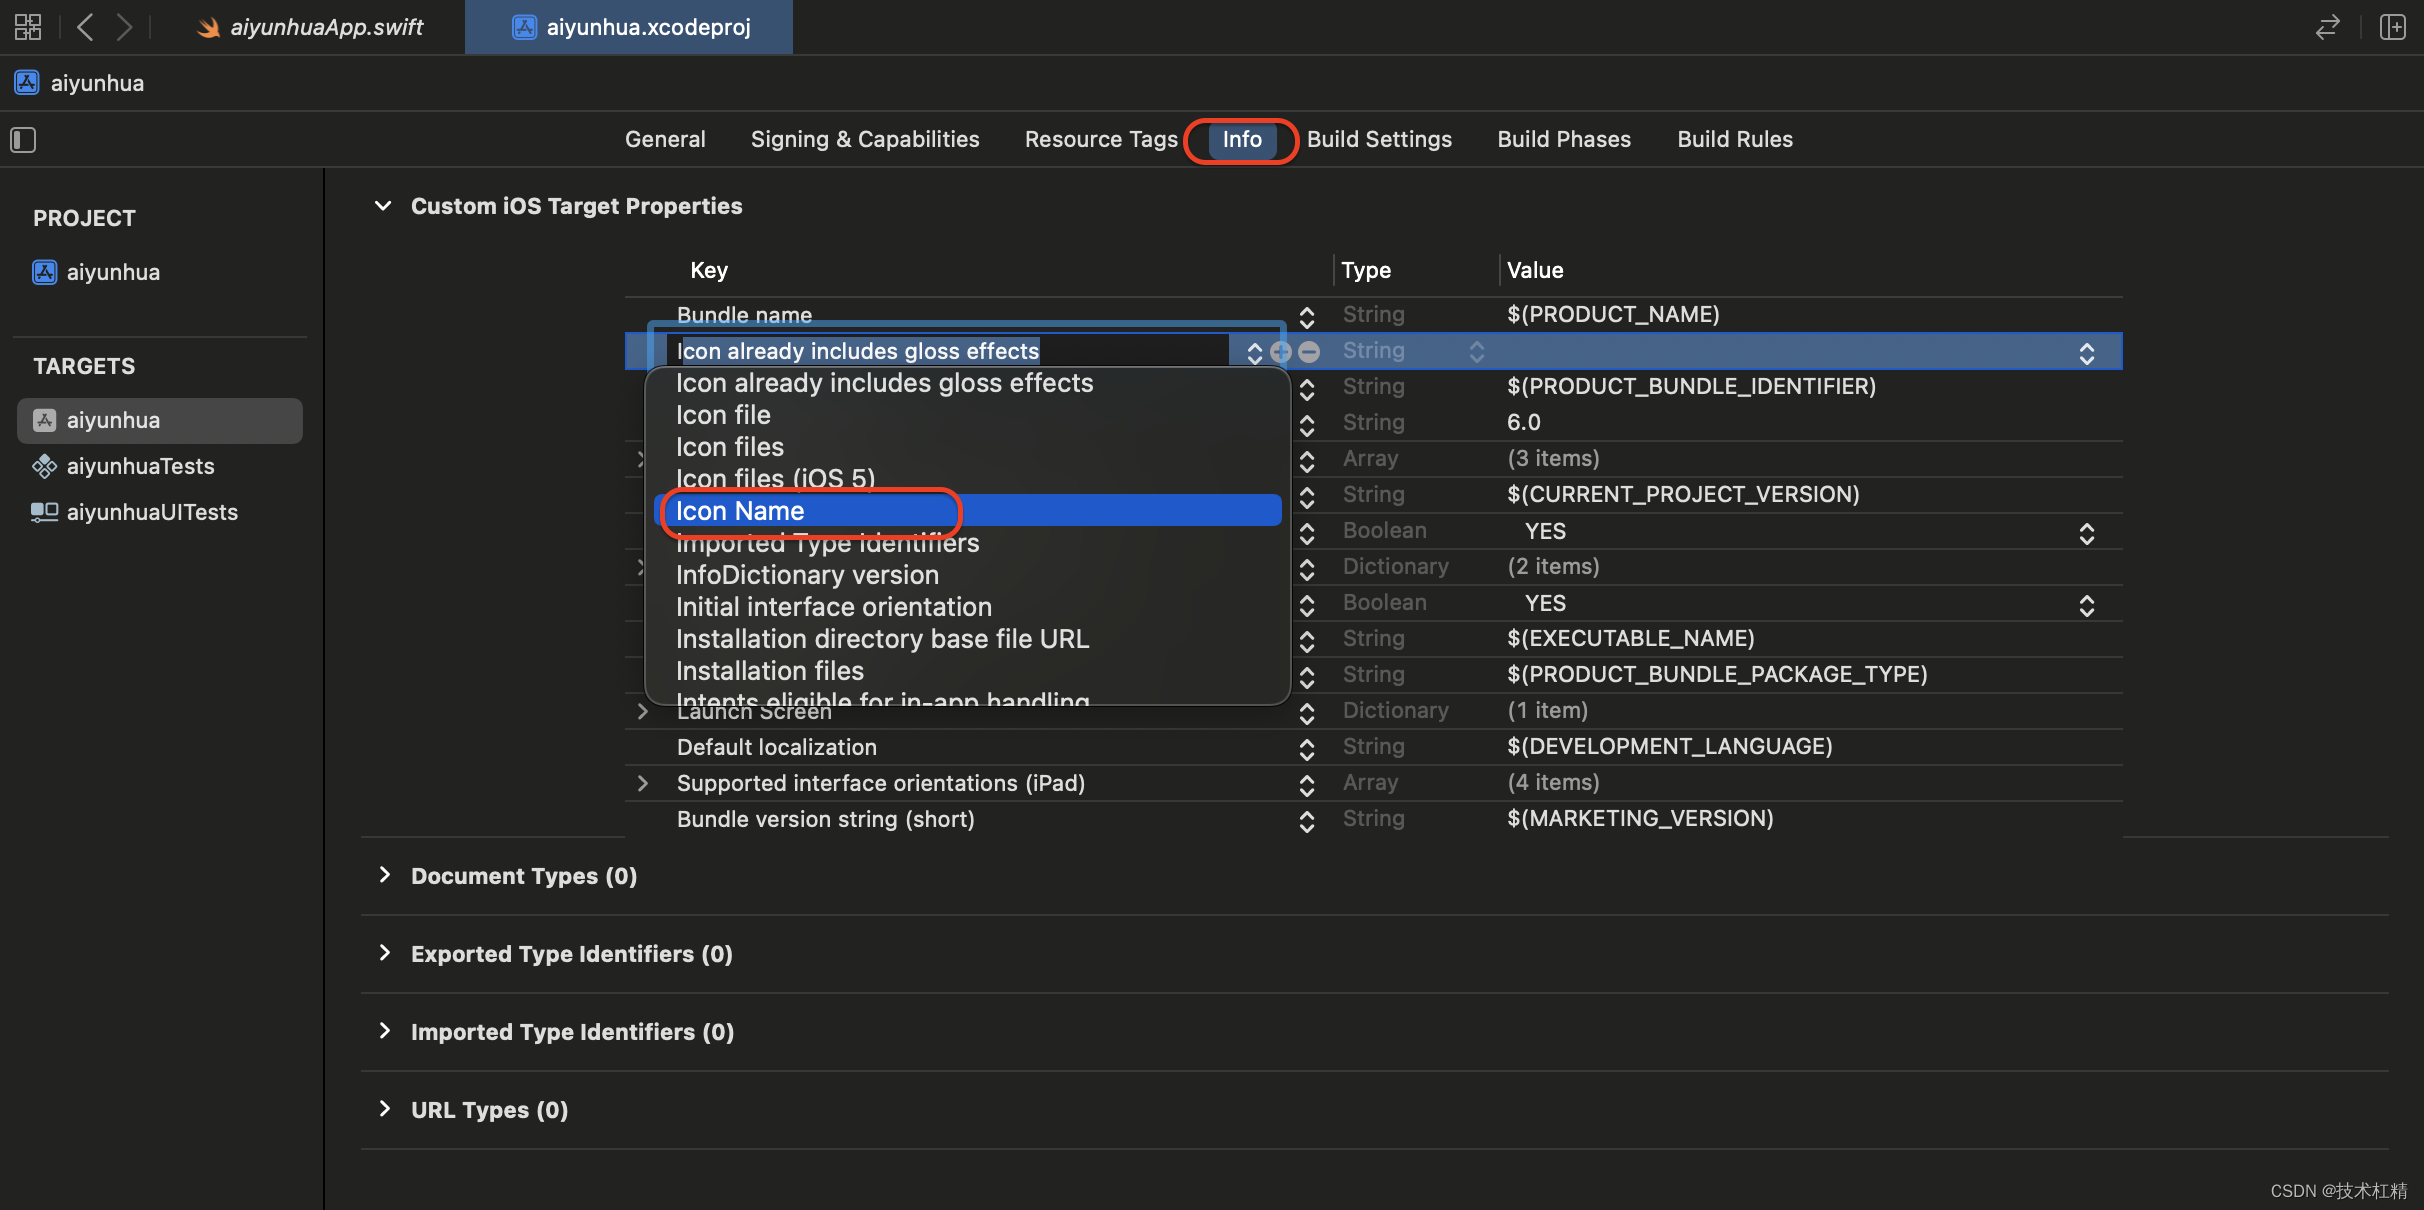The height and width of the screenshot is (1210, 2424).
Task: Open the value popup of the edited row
Action: [2087, 353]
